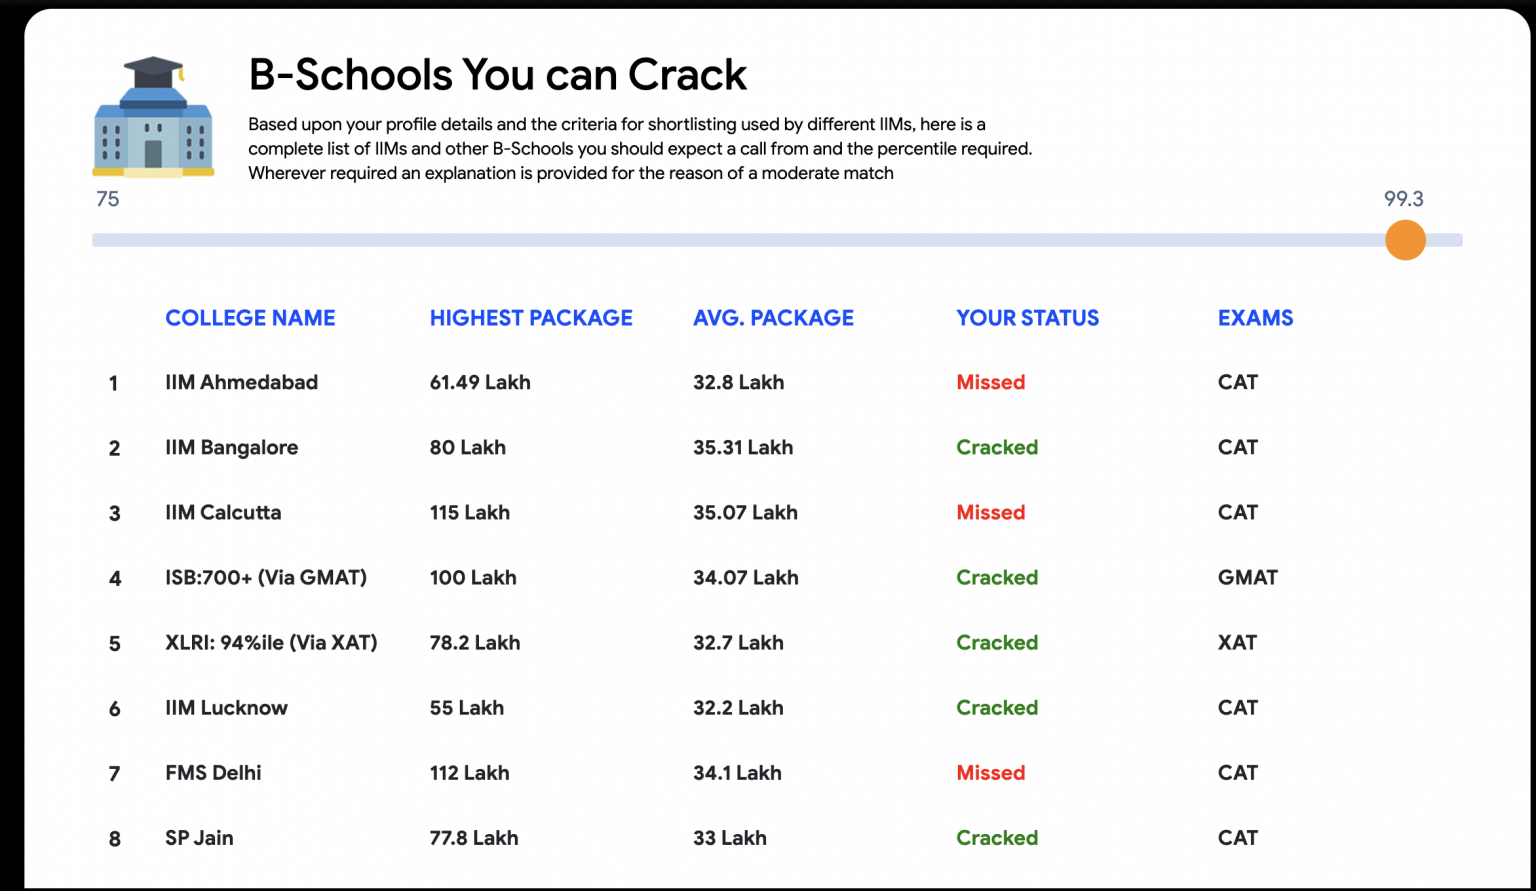Screen dimensions: 1536x891
Task: Click the 75 minimum percentile label
Action: 108,199
